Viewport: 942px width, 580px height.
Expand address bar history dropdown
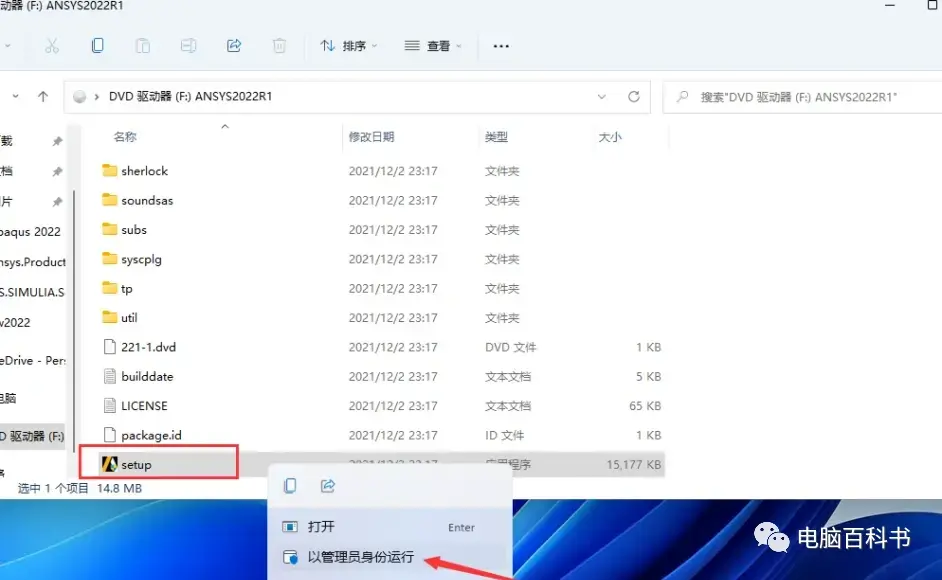click(601, 97)
